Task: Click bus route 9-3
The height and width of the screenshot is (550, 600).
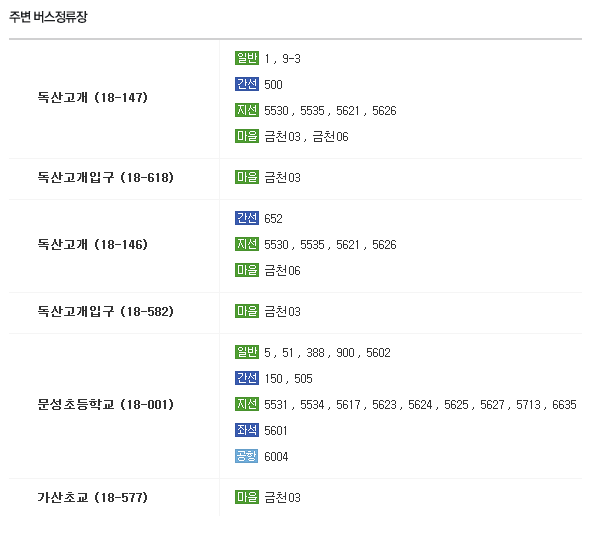Action: click(291, 59)
